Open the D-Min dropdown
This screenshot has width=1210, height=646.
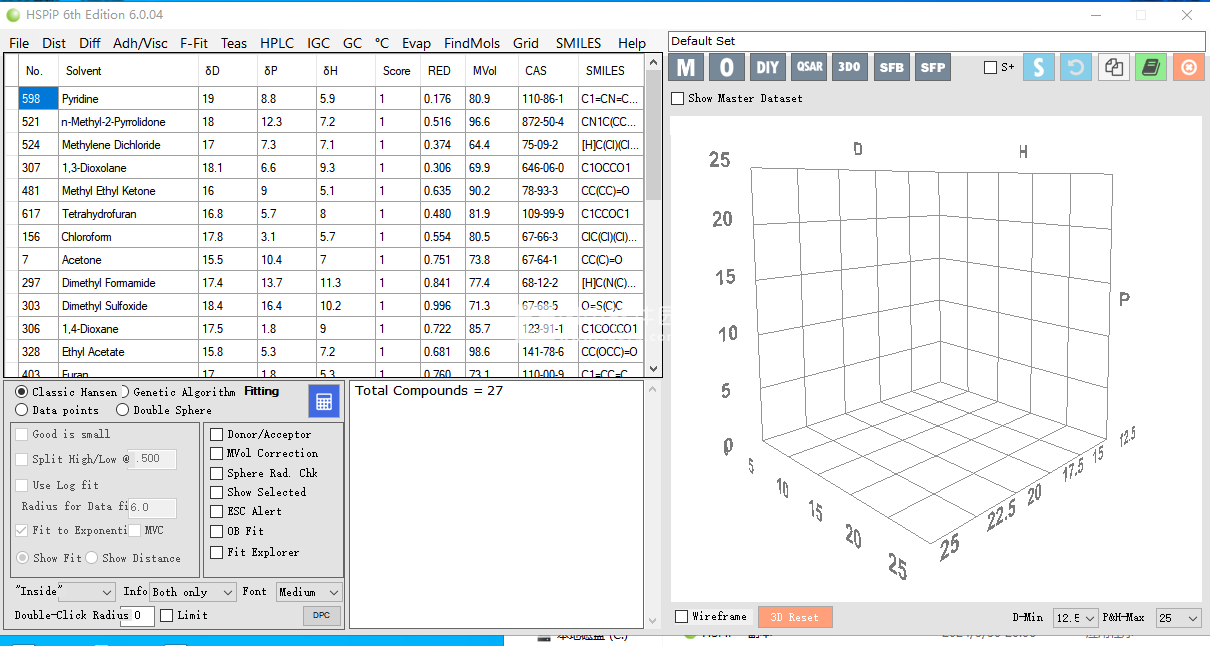click(x=1076, y=618)
